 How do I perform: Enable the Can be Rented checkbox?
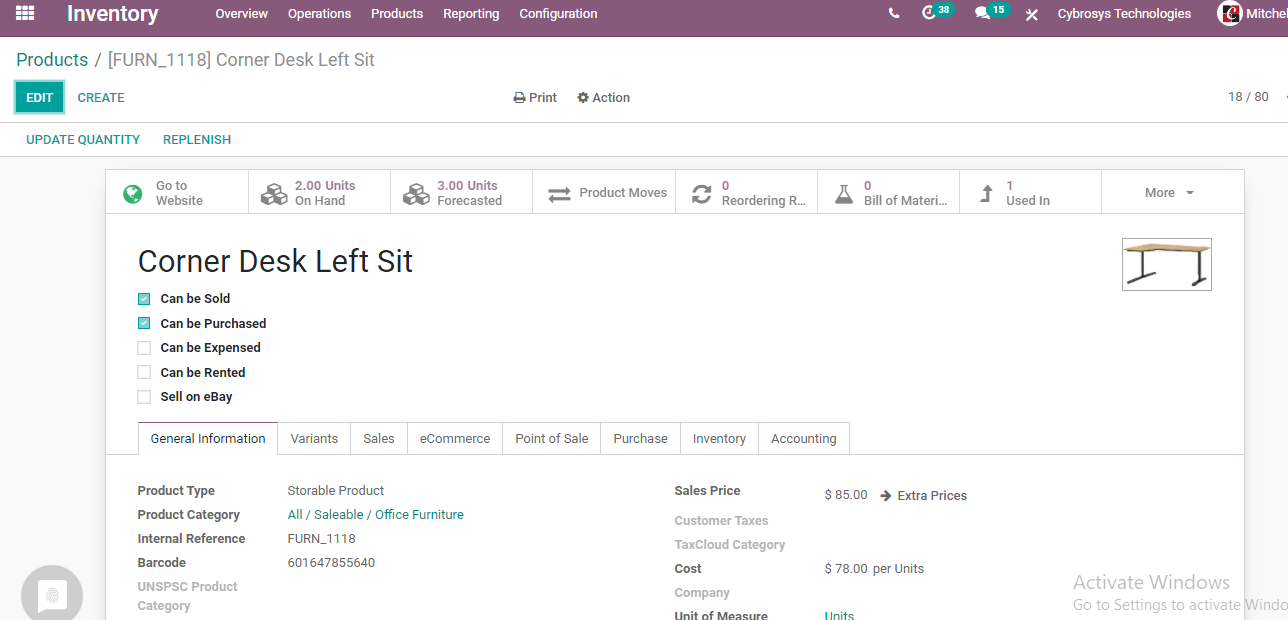(144, 372)
